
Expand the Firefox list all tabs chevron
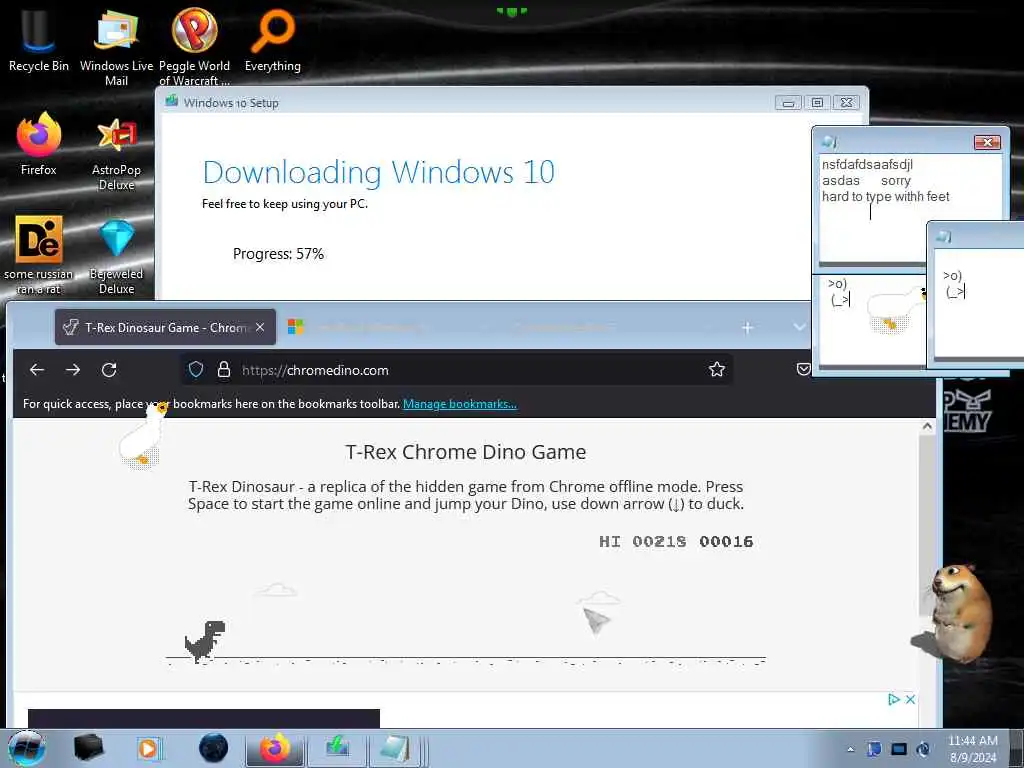[x=799, y=327]
